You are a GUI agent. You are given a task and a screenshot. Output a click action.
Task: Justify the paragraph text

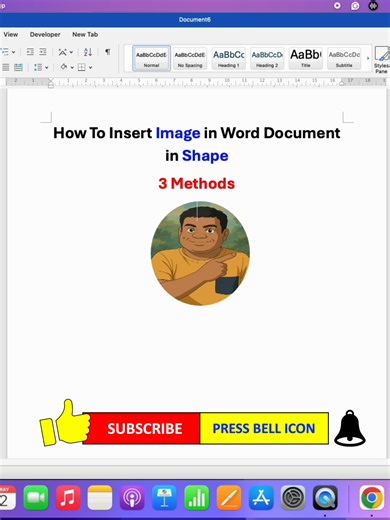[6, 67]
